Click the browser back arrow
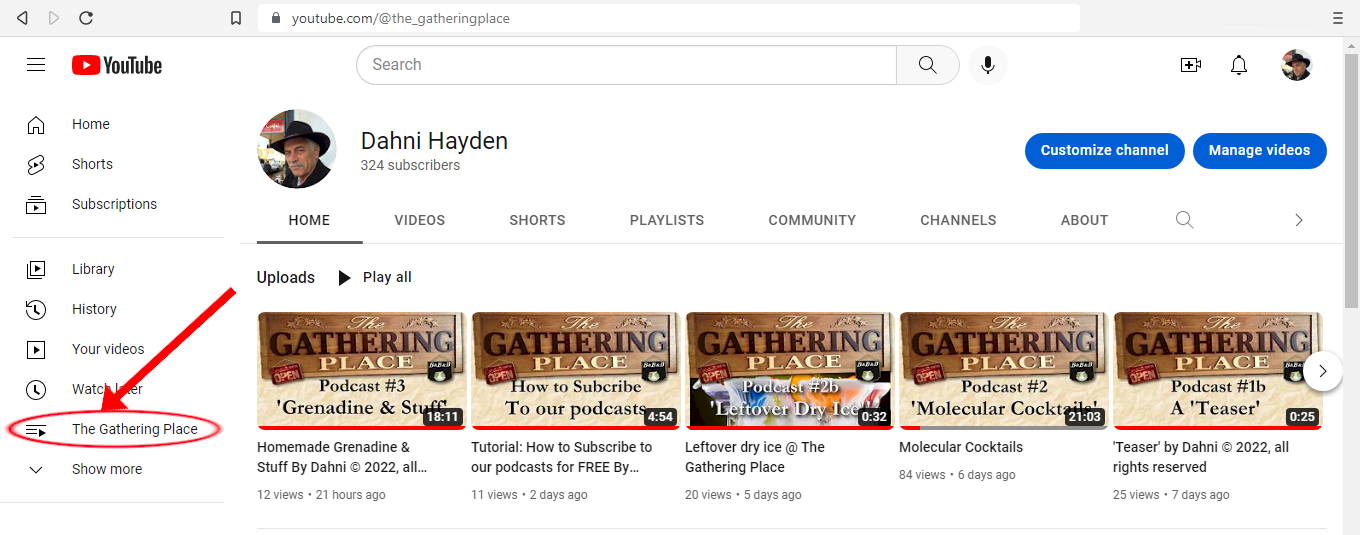Image resolution: width=1360 pixels, height=535 pixels. pos(22,18)
